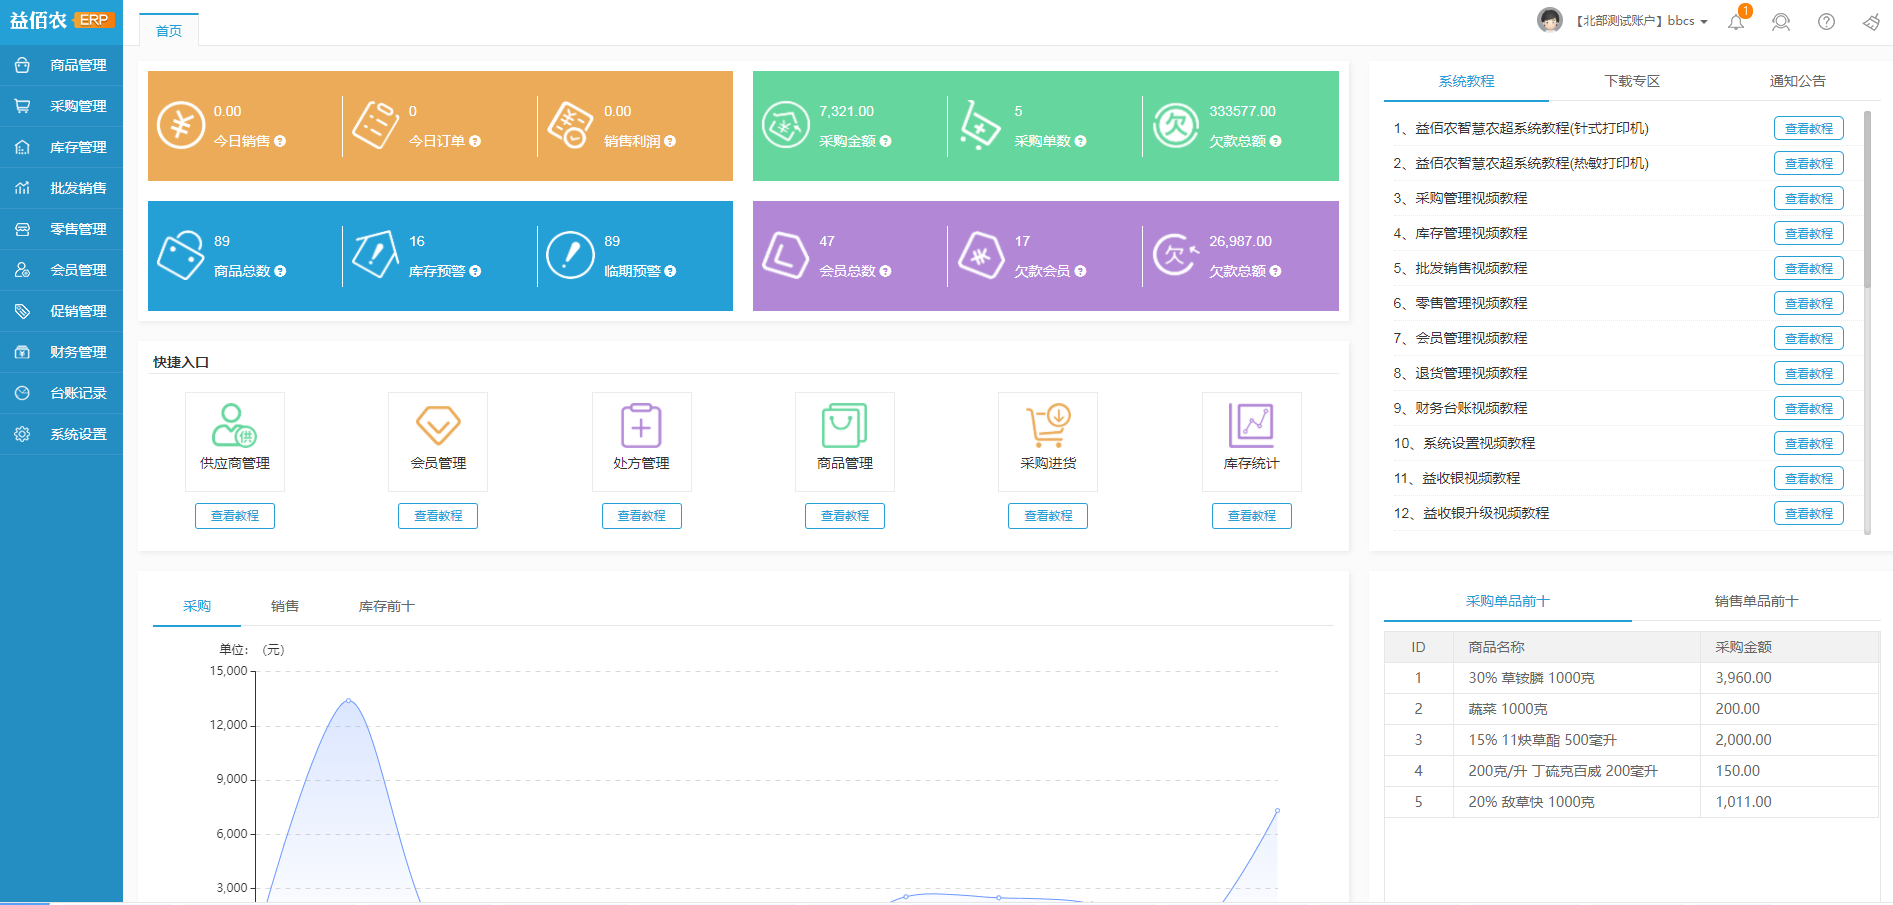Screen dimensions: 1893x905
Task: Click the chart peak data point
Action: coord(348,700)
